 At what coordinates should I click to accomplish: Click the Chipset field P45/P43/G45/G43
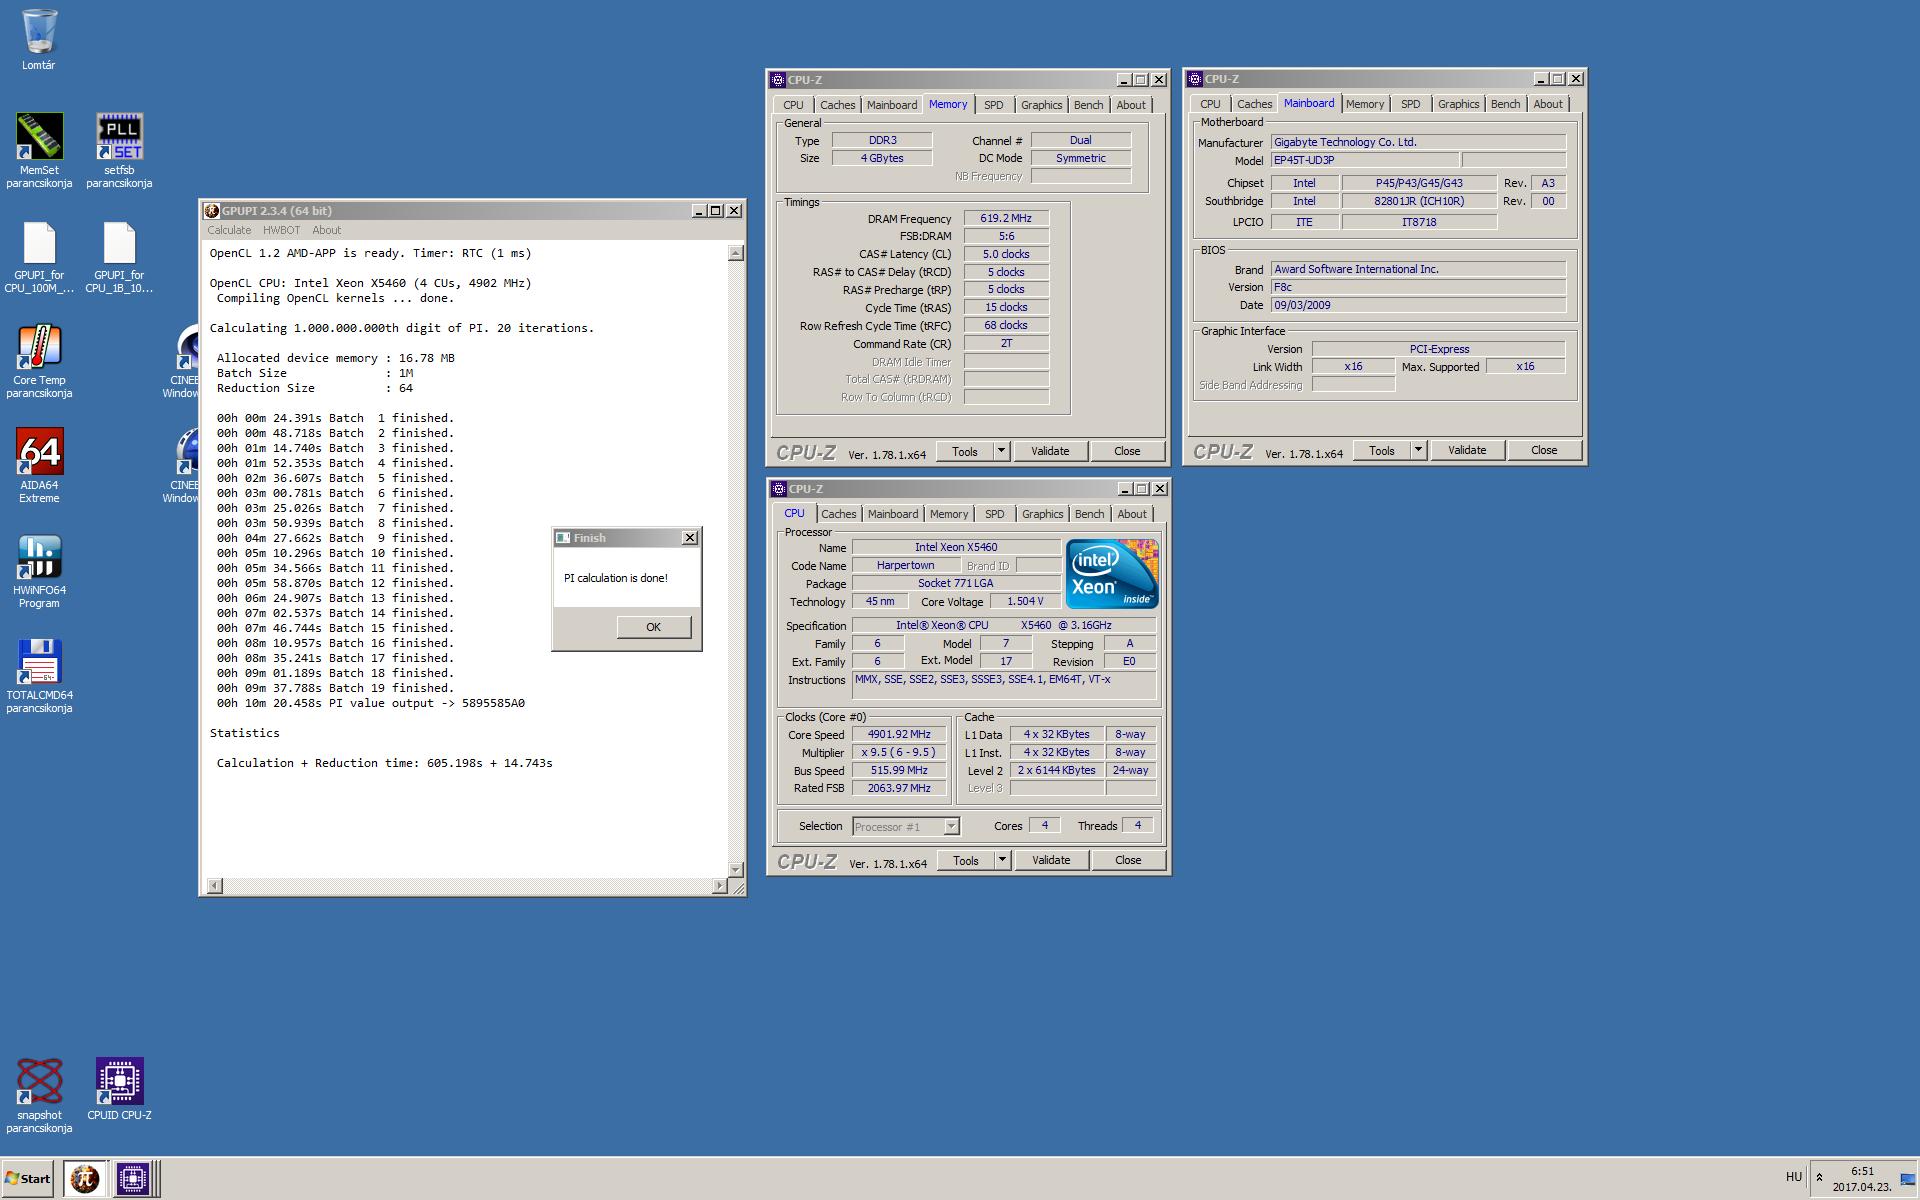pyautogui.click(x=1419, y=183)
